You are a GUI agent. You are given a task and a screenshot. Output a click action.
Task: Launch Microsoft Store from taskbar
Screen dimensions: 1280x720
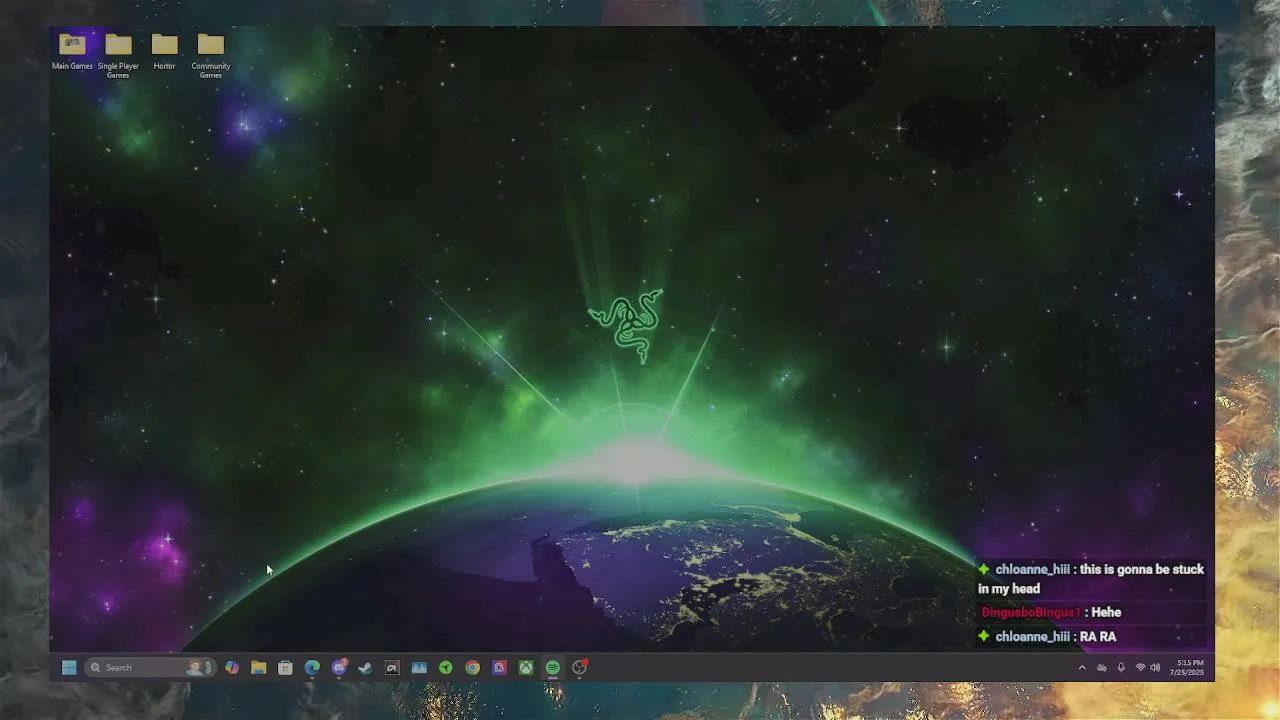285,667
